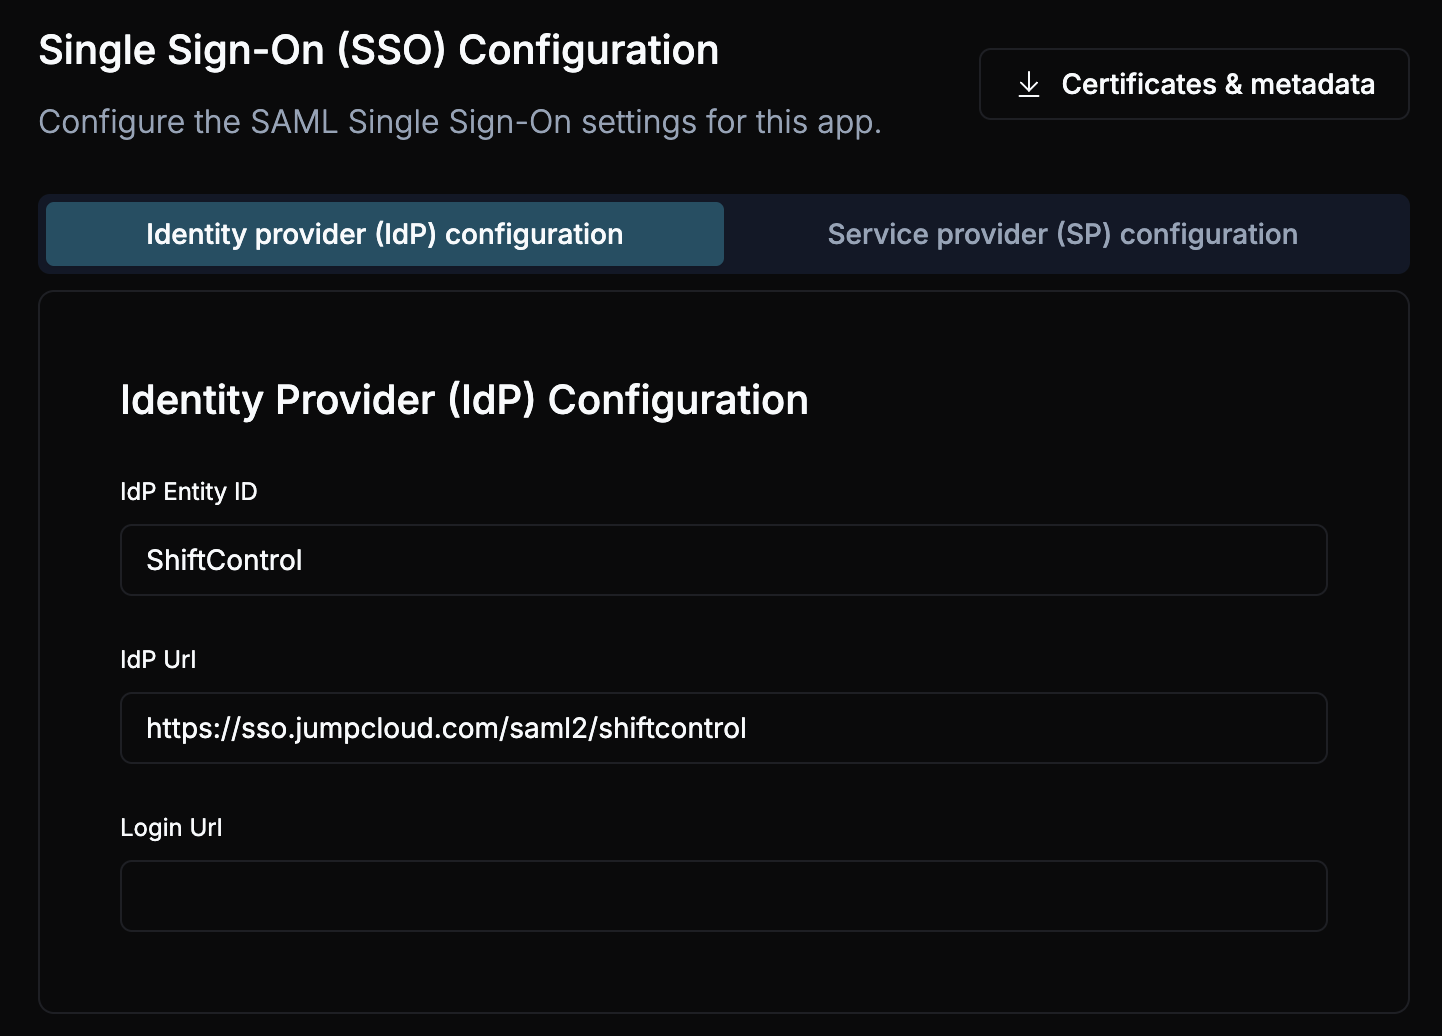The width and height of the screenshot is (1442, 1036).
Task: Select the Identity provider (IdP) configuration tab
Action: point(384,233)
